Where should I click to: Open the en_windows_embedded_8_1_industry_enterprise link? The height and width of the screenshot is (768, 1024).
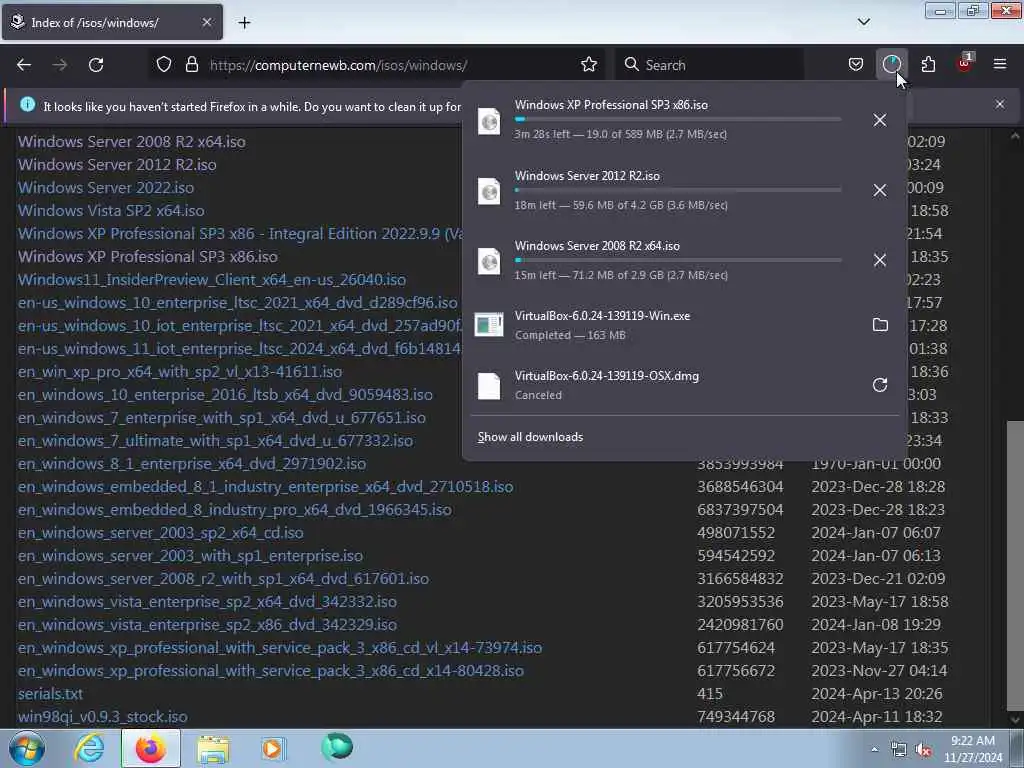tap(265, 487)
